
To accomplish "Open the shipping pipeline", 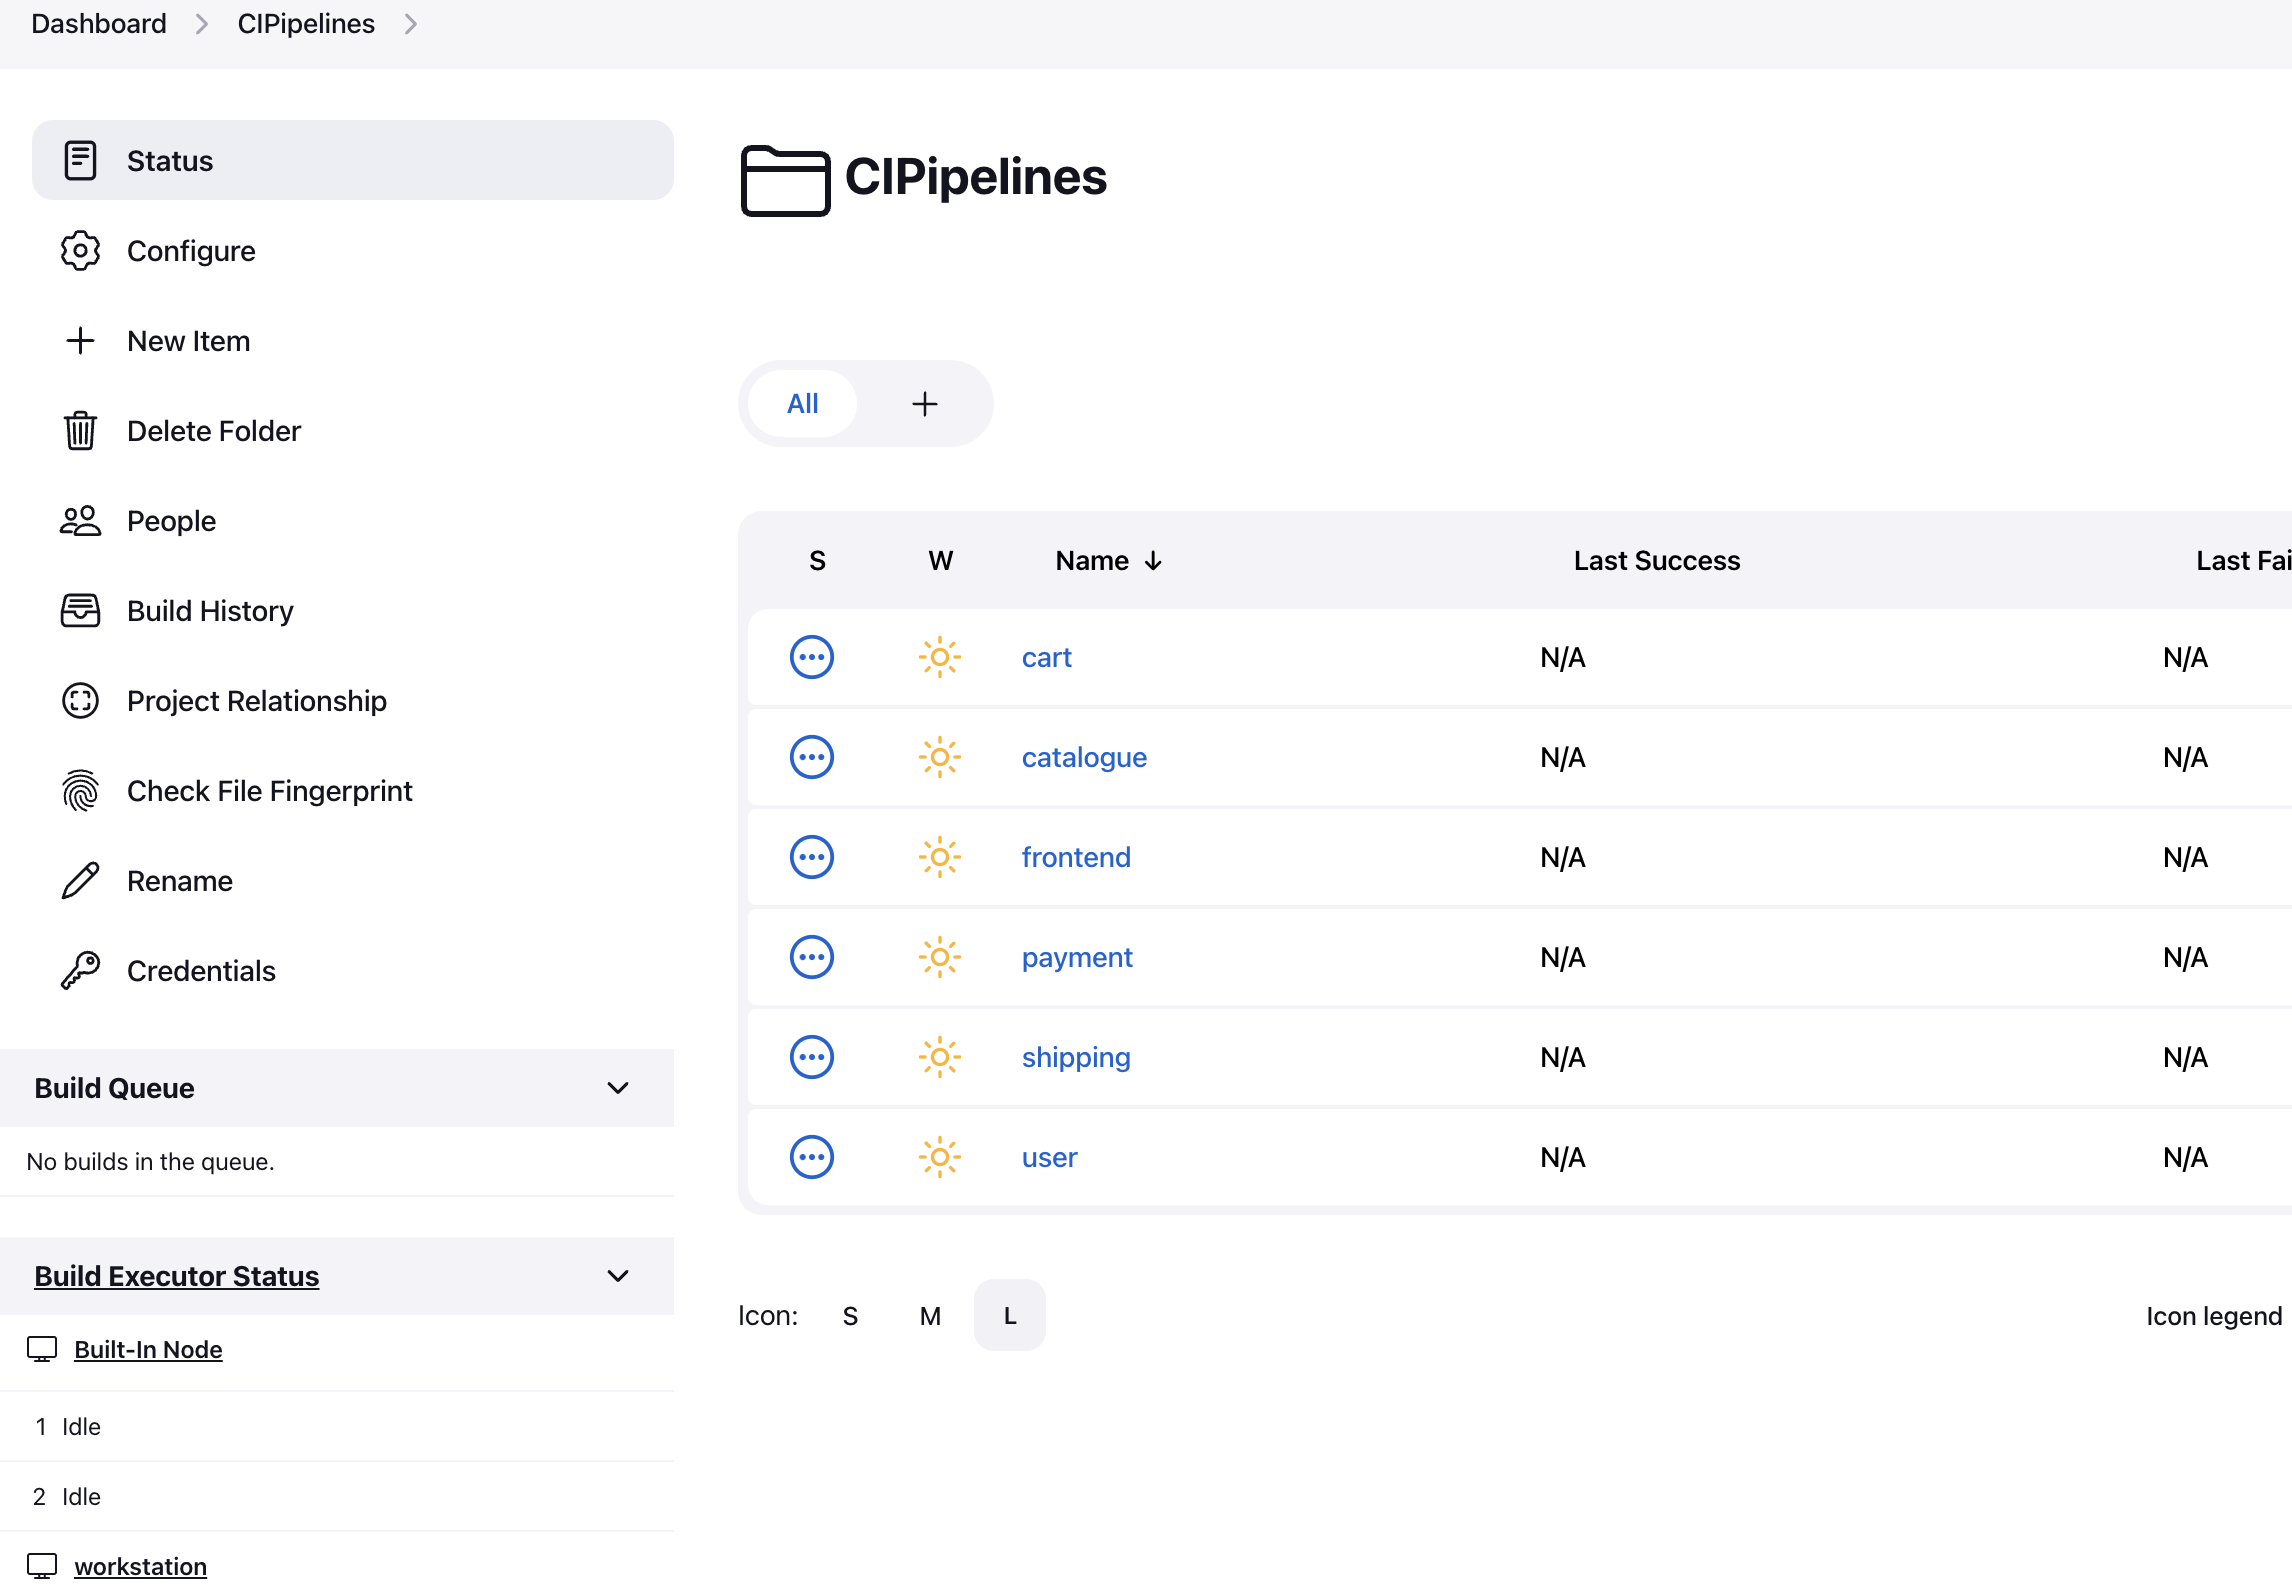I will 1076,1056.
